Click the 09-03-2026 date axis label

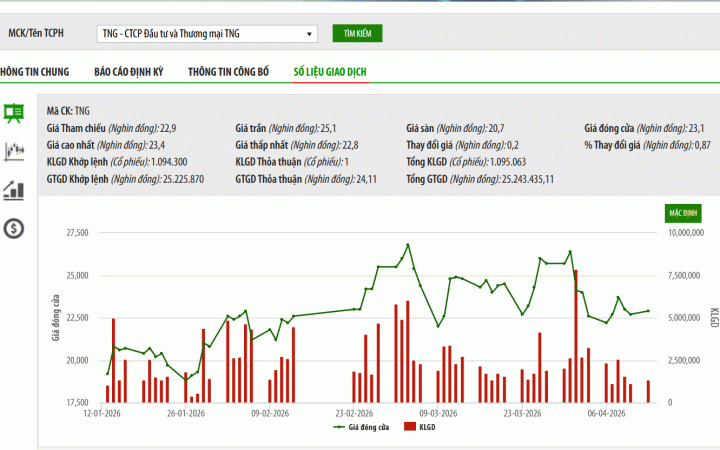click(438, 413)
